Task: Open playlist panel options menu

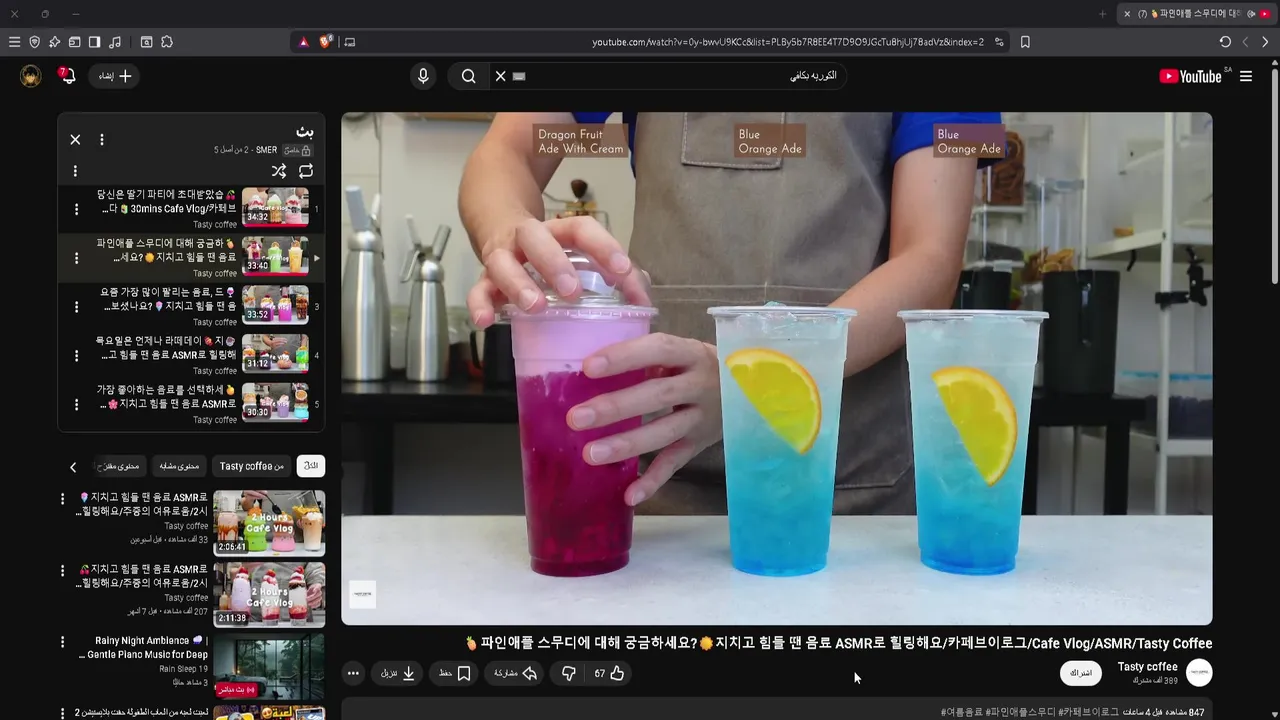Action: click(x=101, y=140)
